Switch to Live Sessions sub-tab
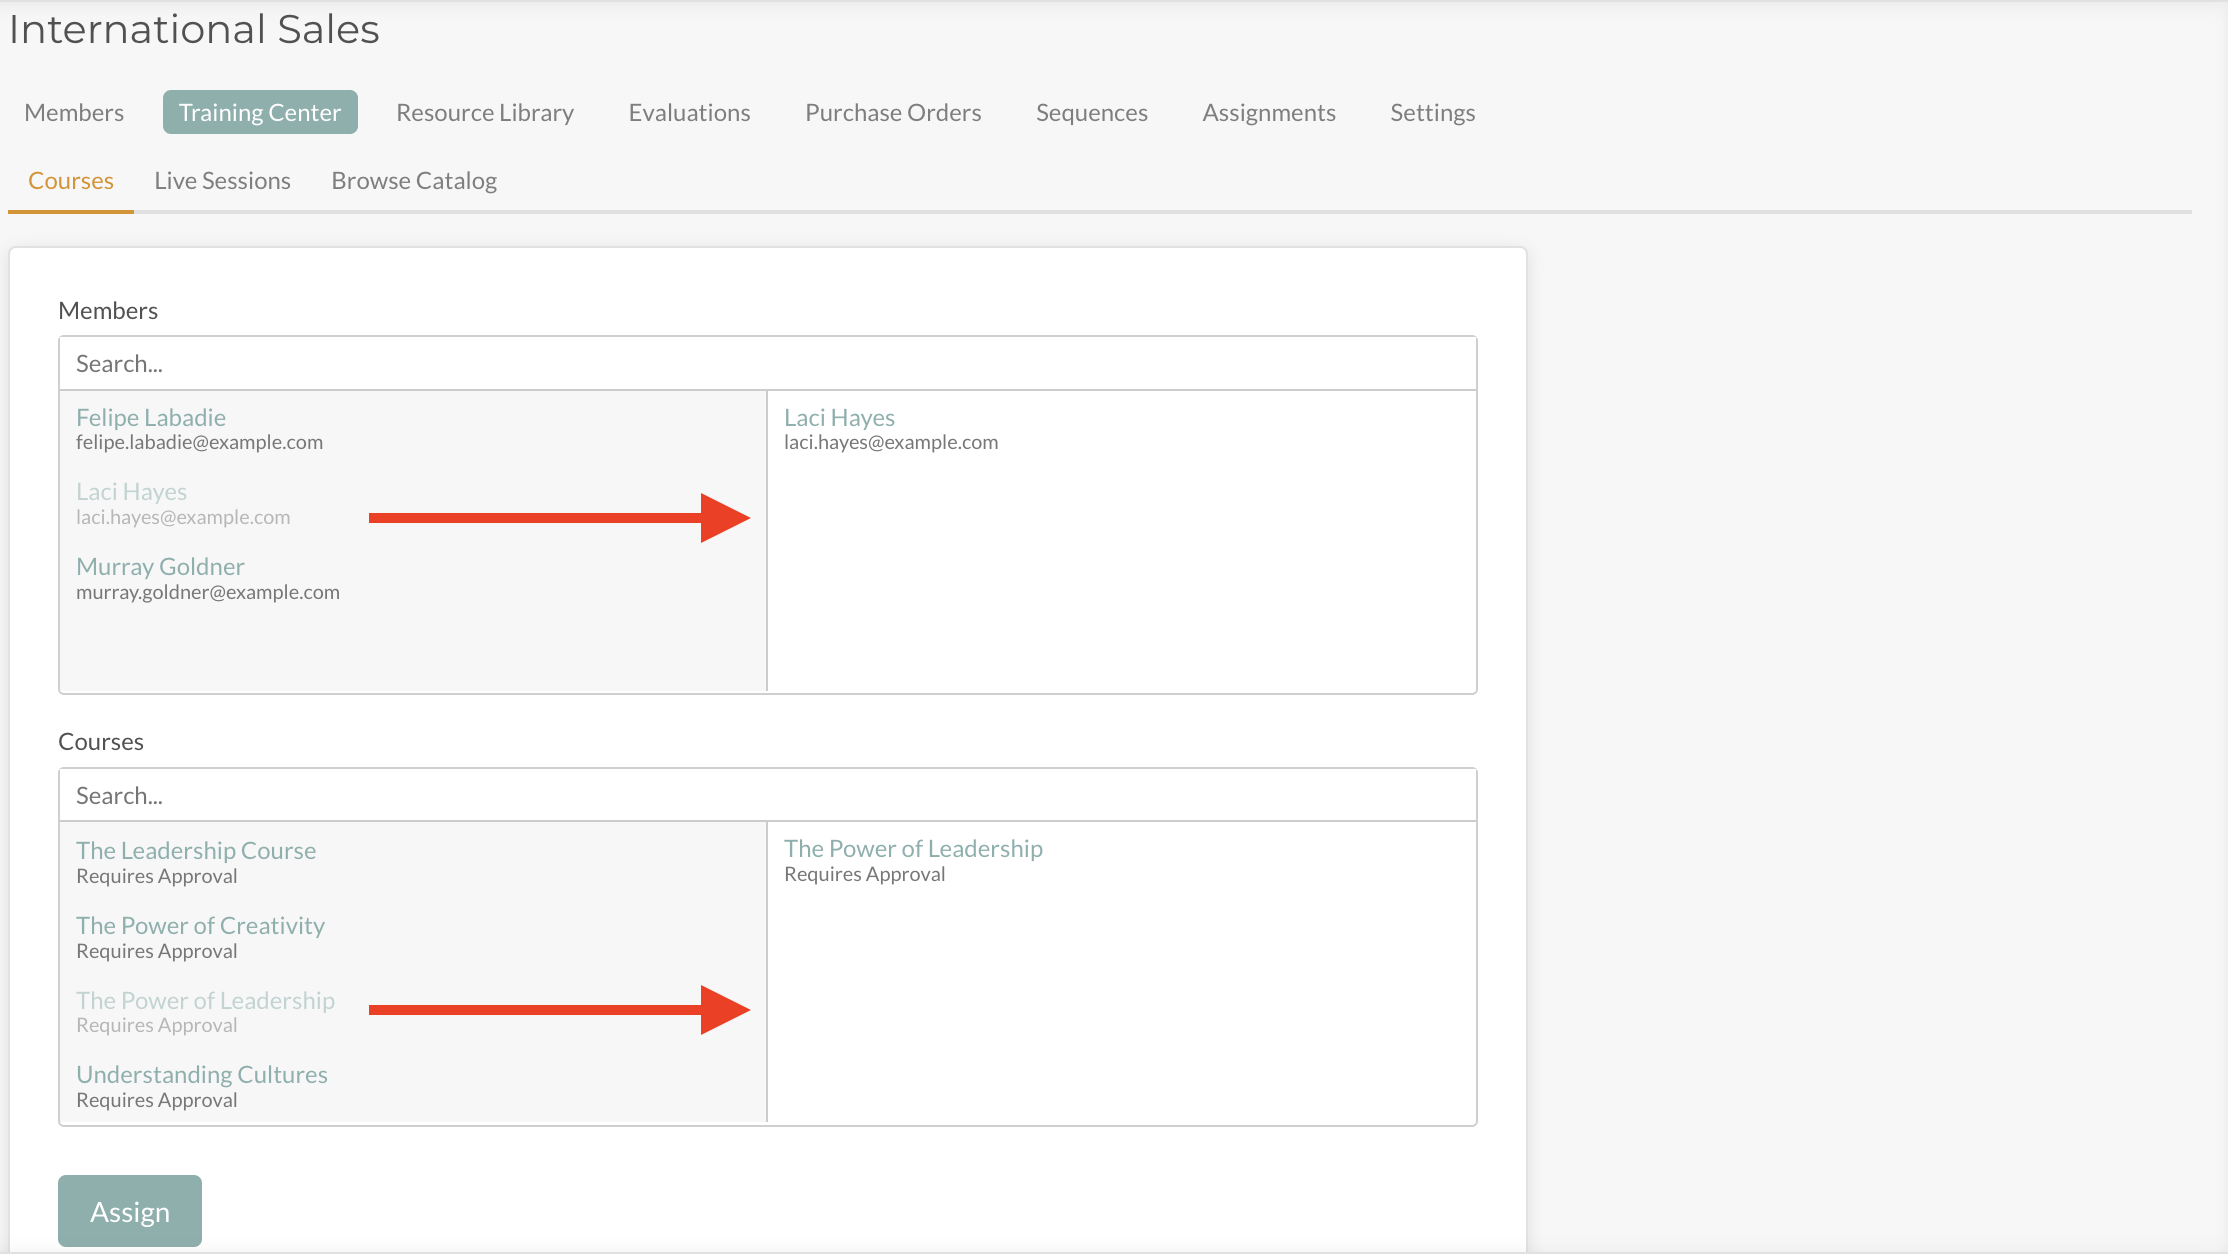 tap(222, 181)
